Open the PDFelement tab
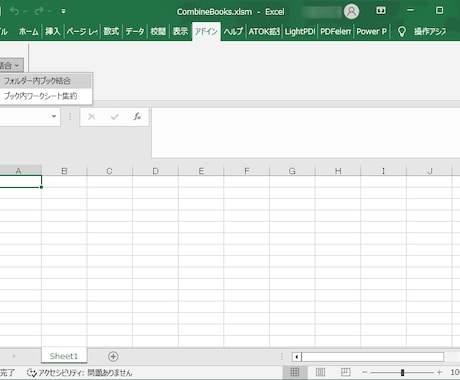 point(335,32)
